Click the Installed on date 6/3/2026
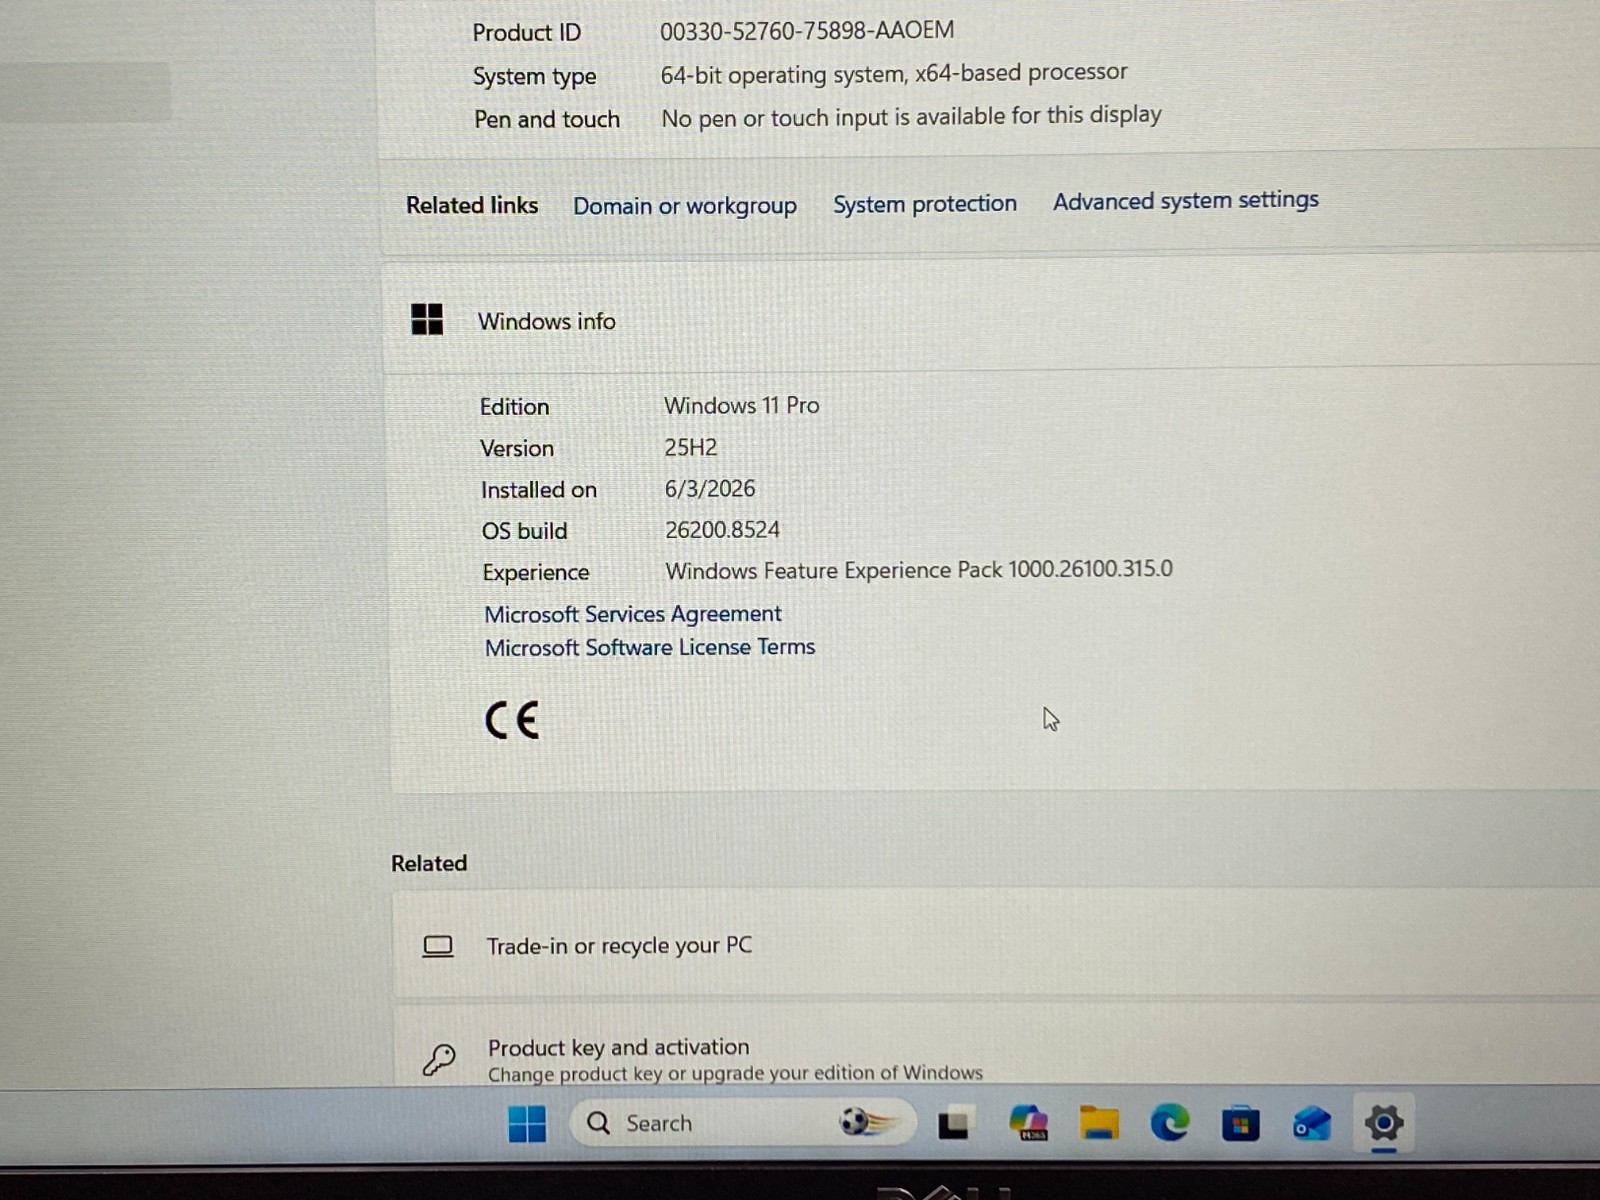Viewport: 1600px width, 1200px height. click(710, 489)
